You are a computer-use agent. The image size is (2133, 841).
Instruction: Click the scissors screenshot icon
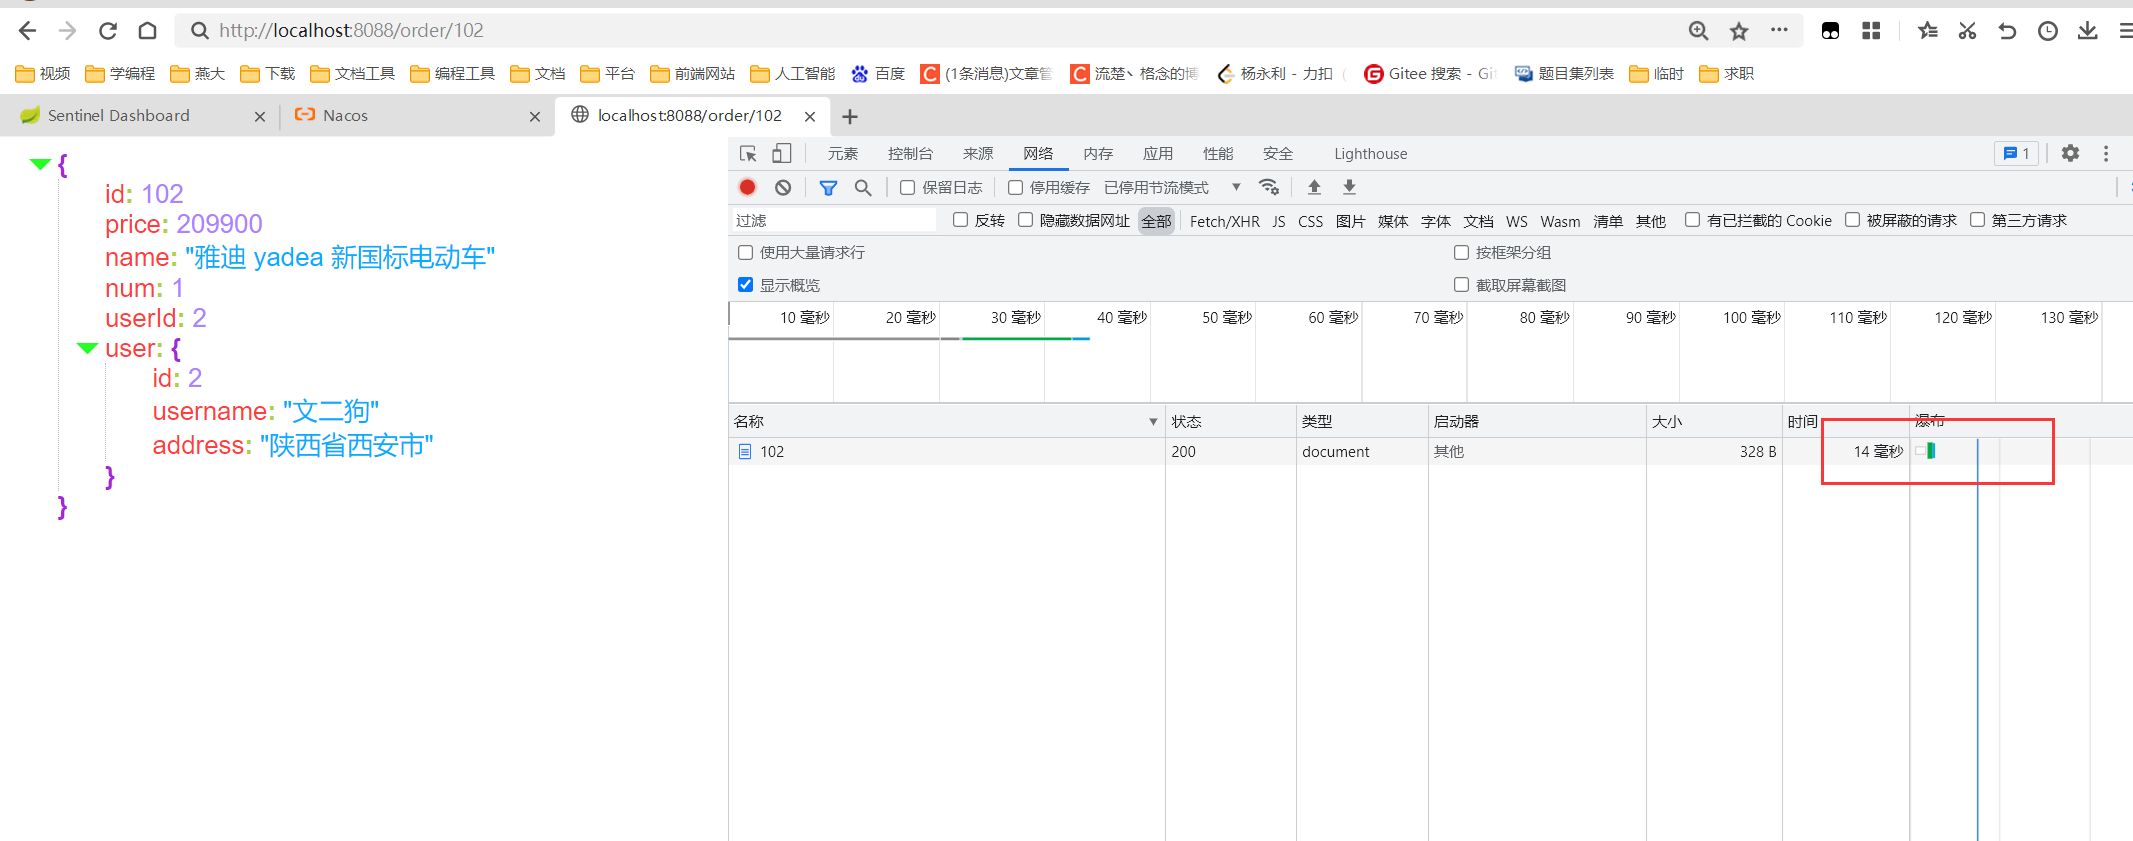point(1967,31)
